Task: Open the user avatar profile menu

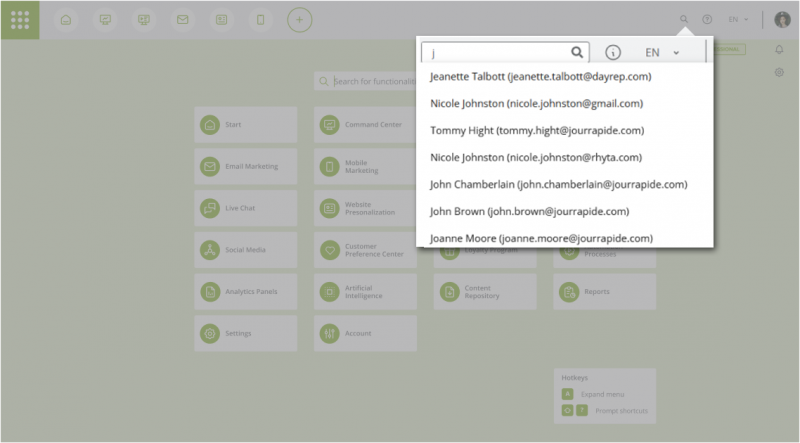Action: [782, 19]
